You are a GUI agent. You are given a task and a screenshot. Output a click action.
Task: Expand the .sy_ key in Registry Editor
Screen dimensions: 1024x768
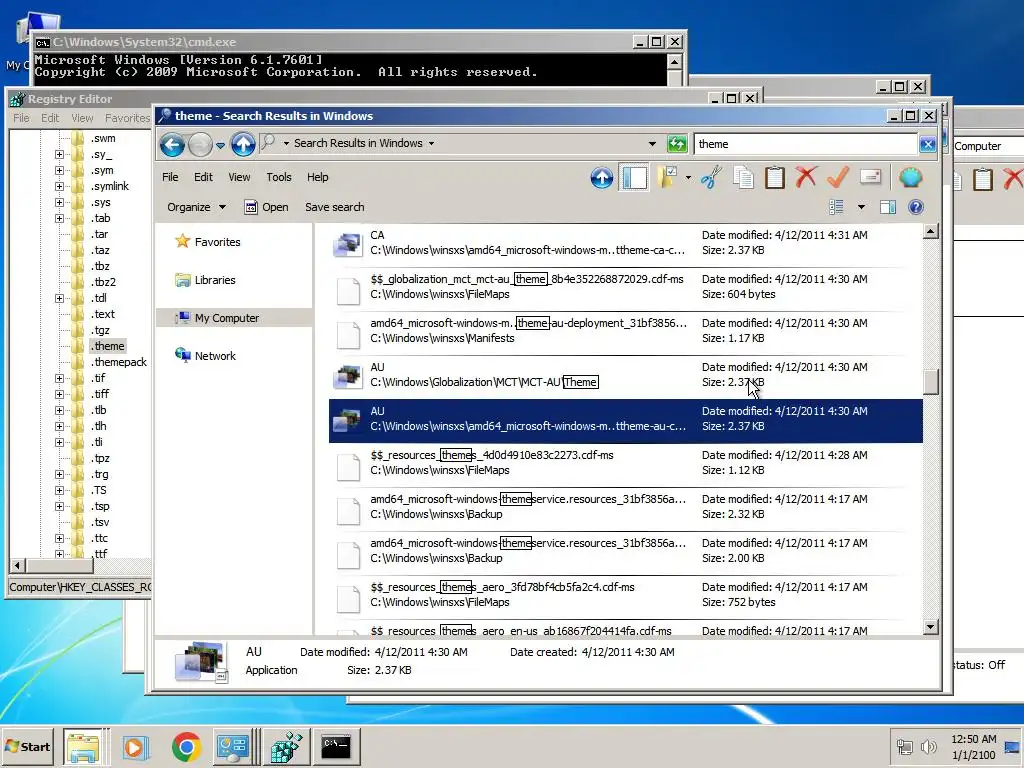(x=59, y=155)
